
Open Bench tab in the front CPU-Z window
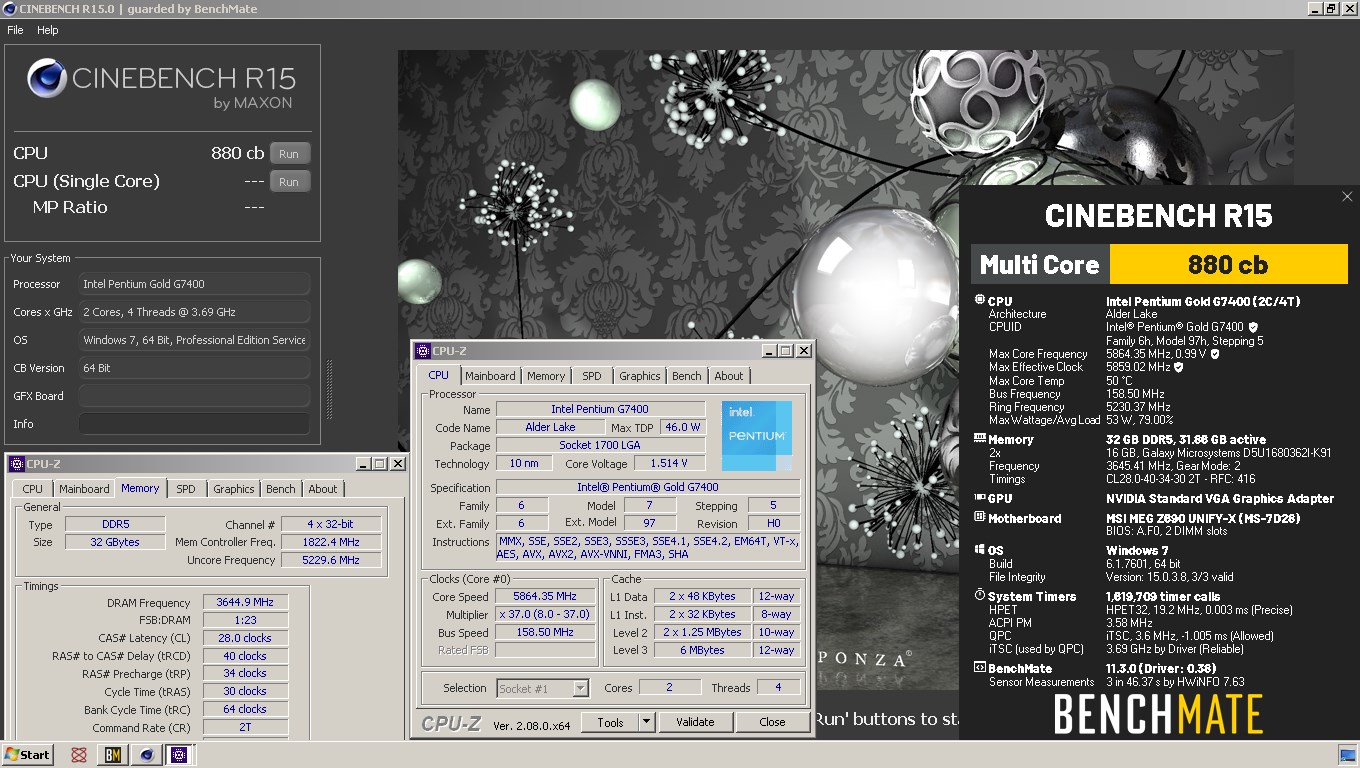(686, 376)
